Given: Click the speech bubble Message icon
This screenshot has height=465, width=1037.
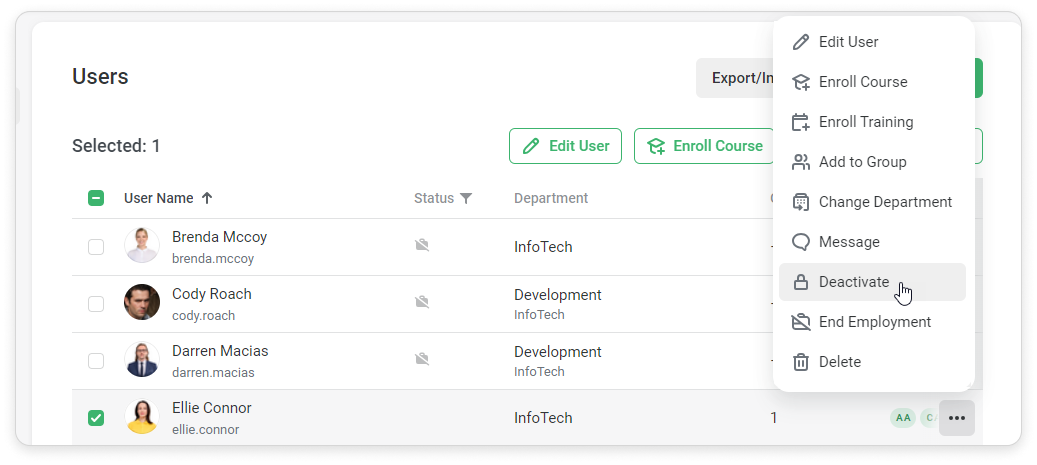Looking at the screenshot, I should [800, 242].
